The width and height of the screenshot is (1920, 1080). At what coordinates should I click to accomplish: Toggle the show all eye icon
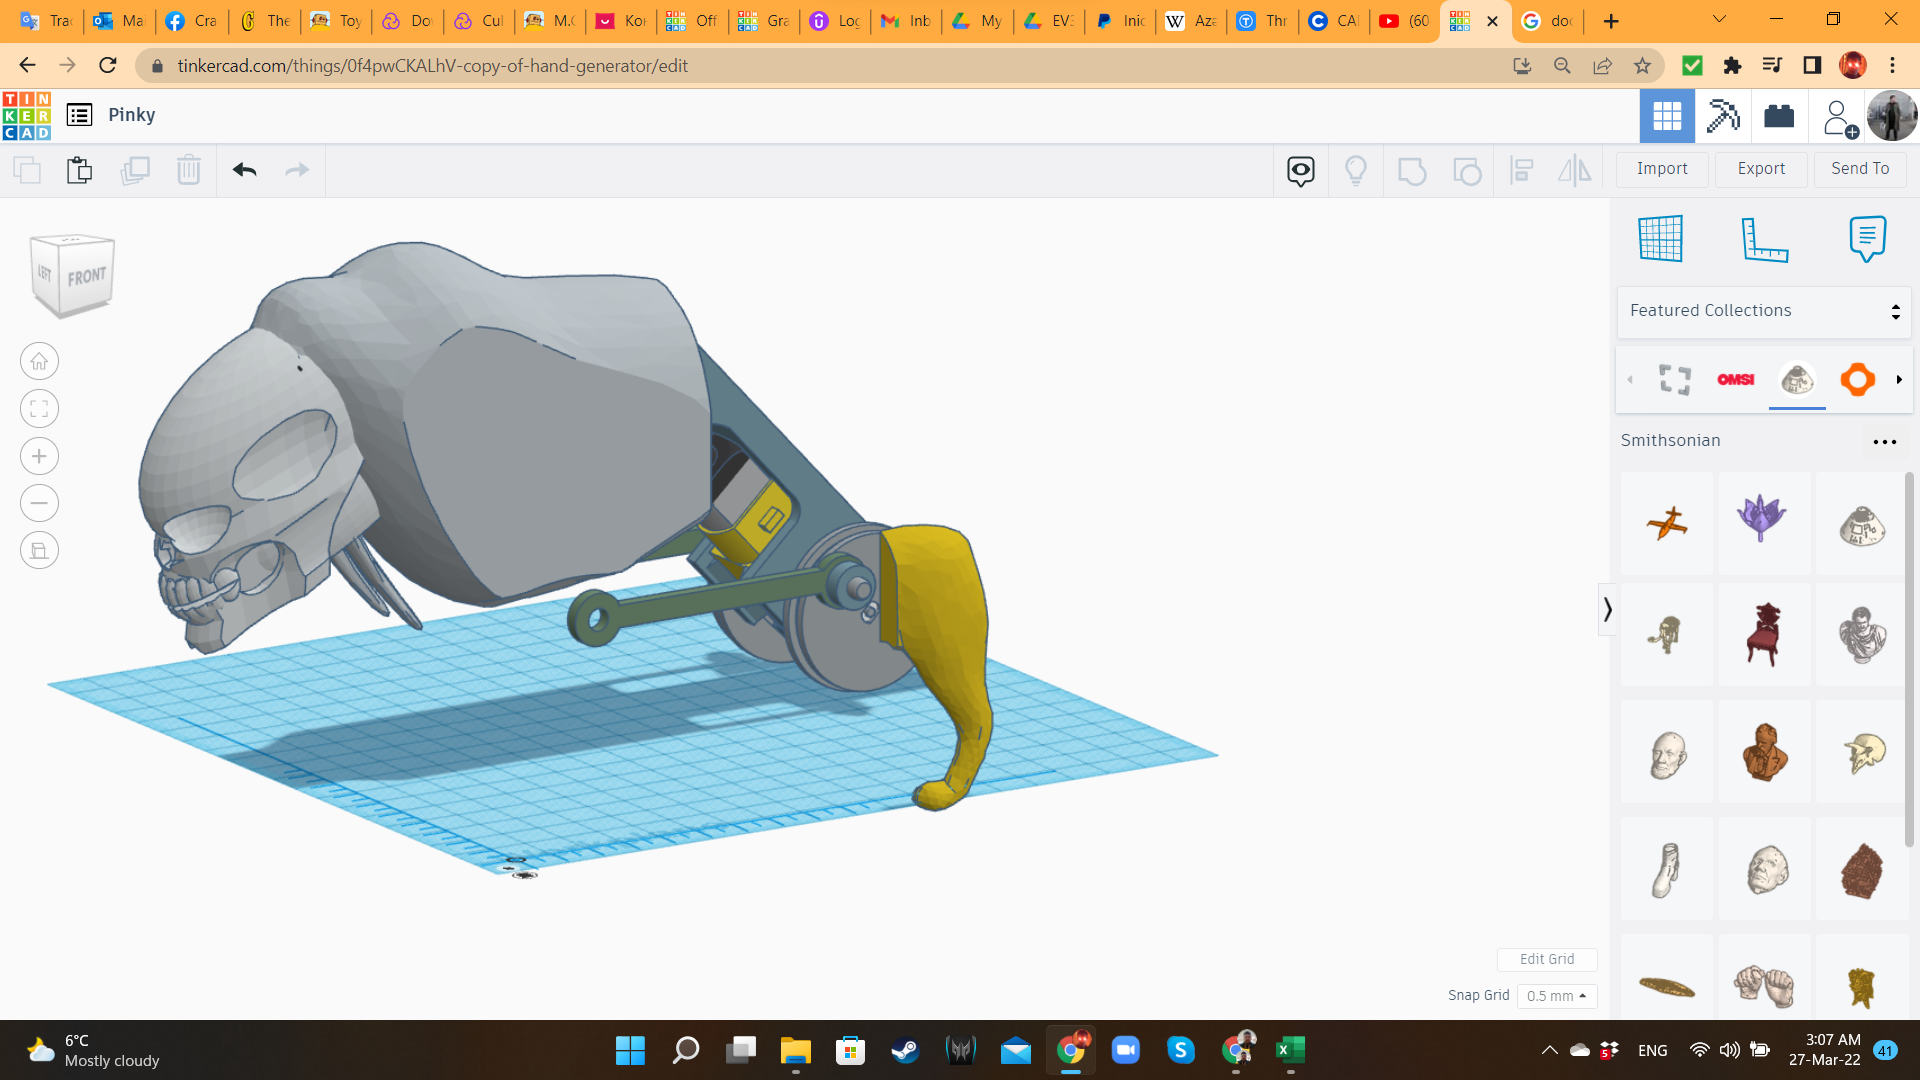tap(1300, 171)
